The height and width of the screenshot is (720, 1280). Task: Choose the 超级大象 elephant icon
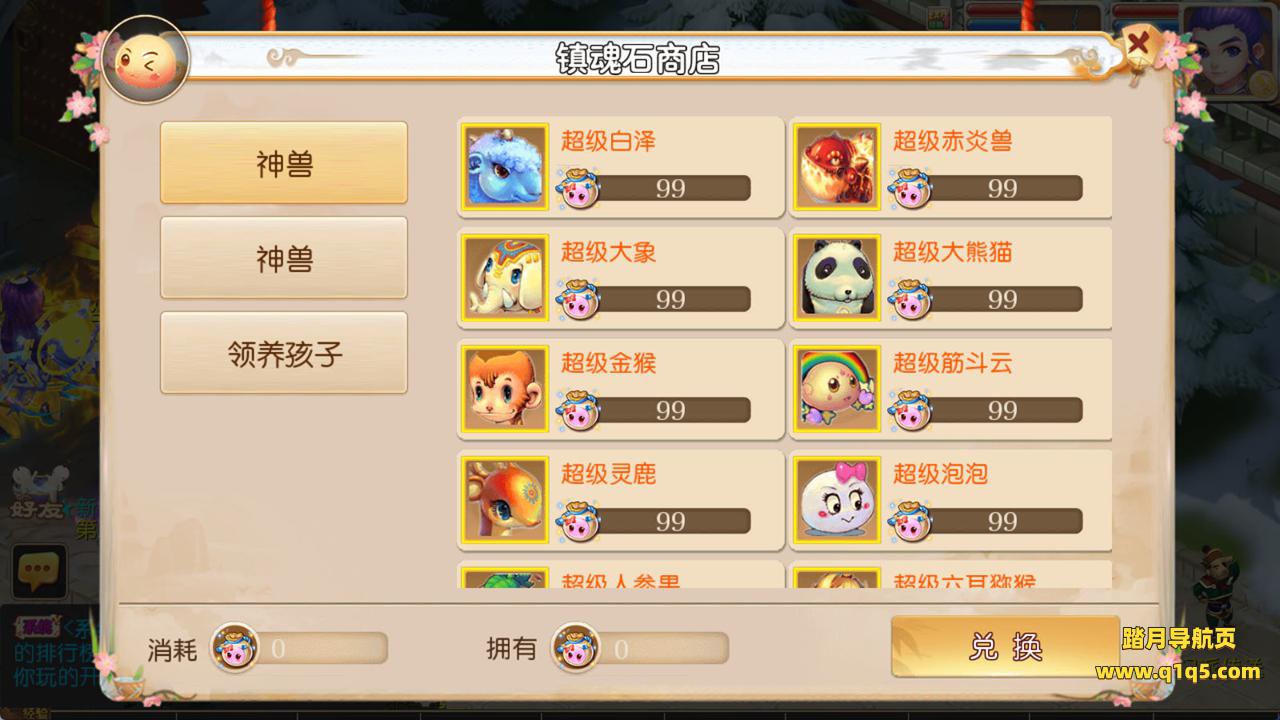click(x=504, y=278)
